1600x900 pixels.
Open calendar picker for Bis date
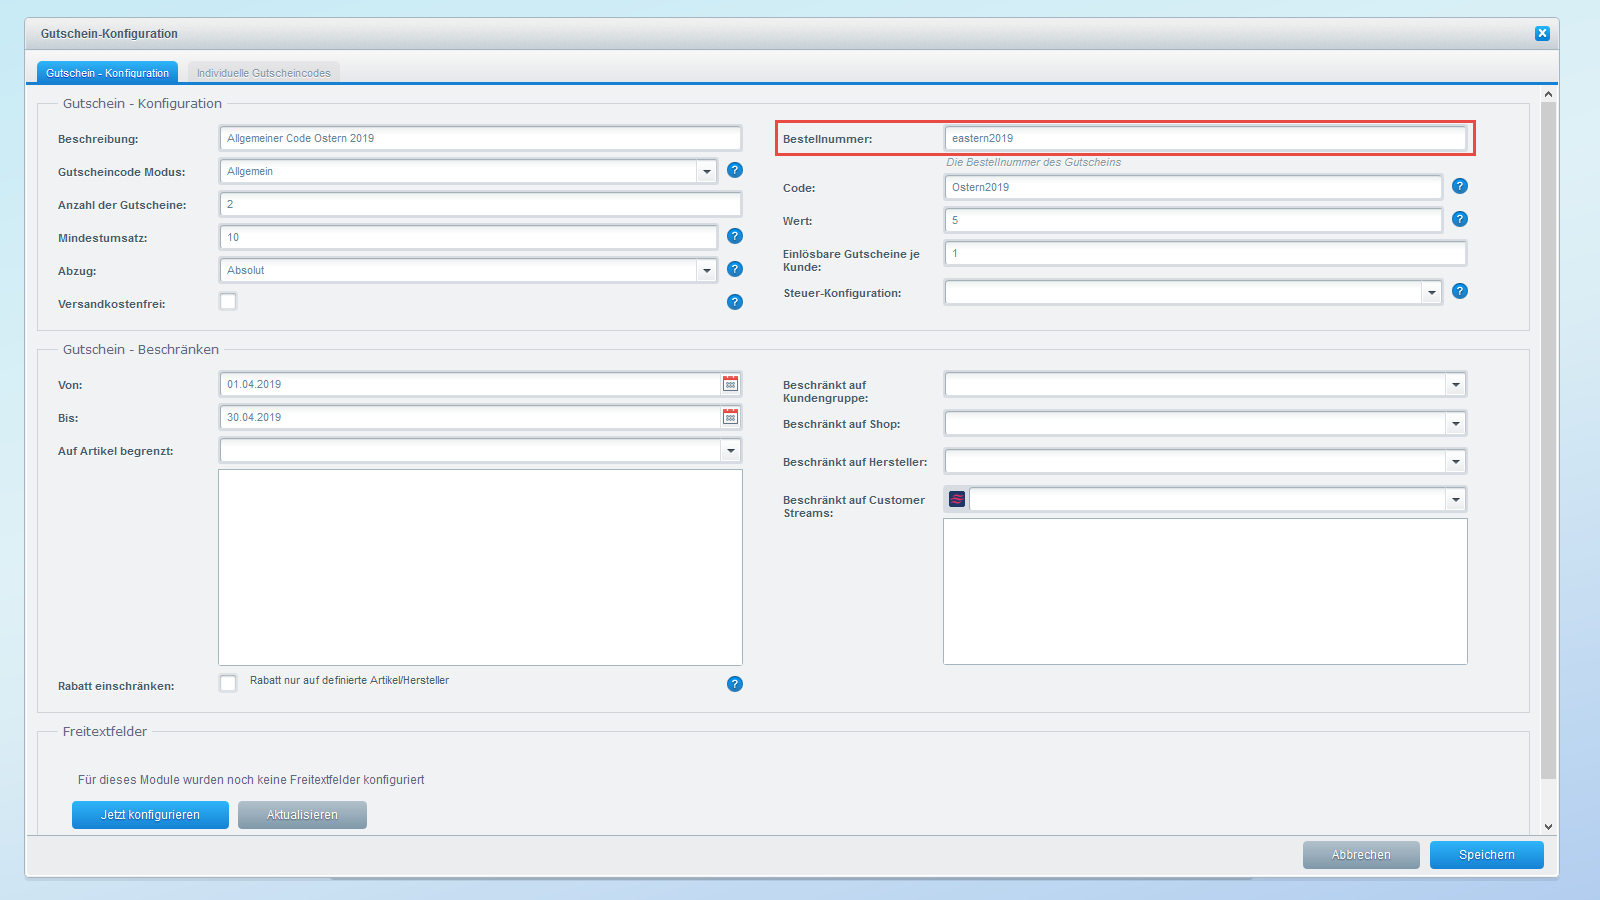click(731, 417)
